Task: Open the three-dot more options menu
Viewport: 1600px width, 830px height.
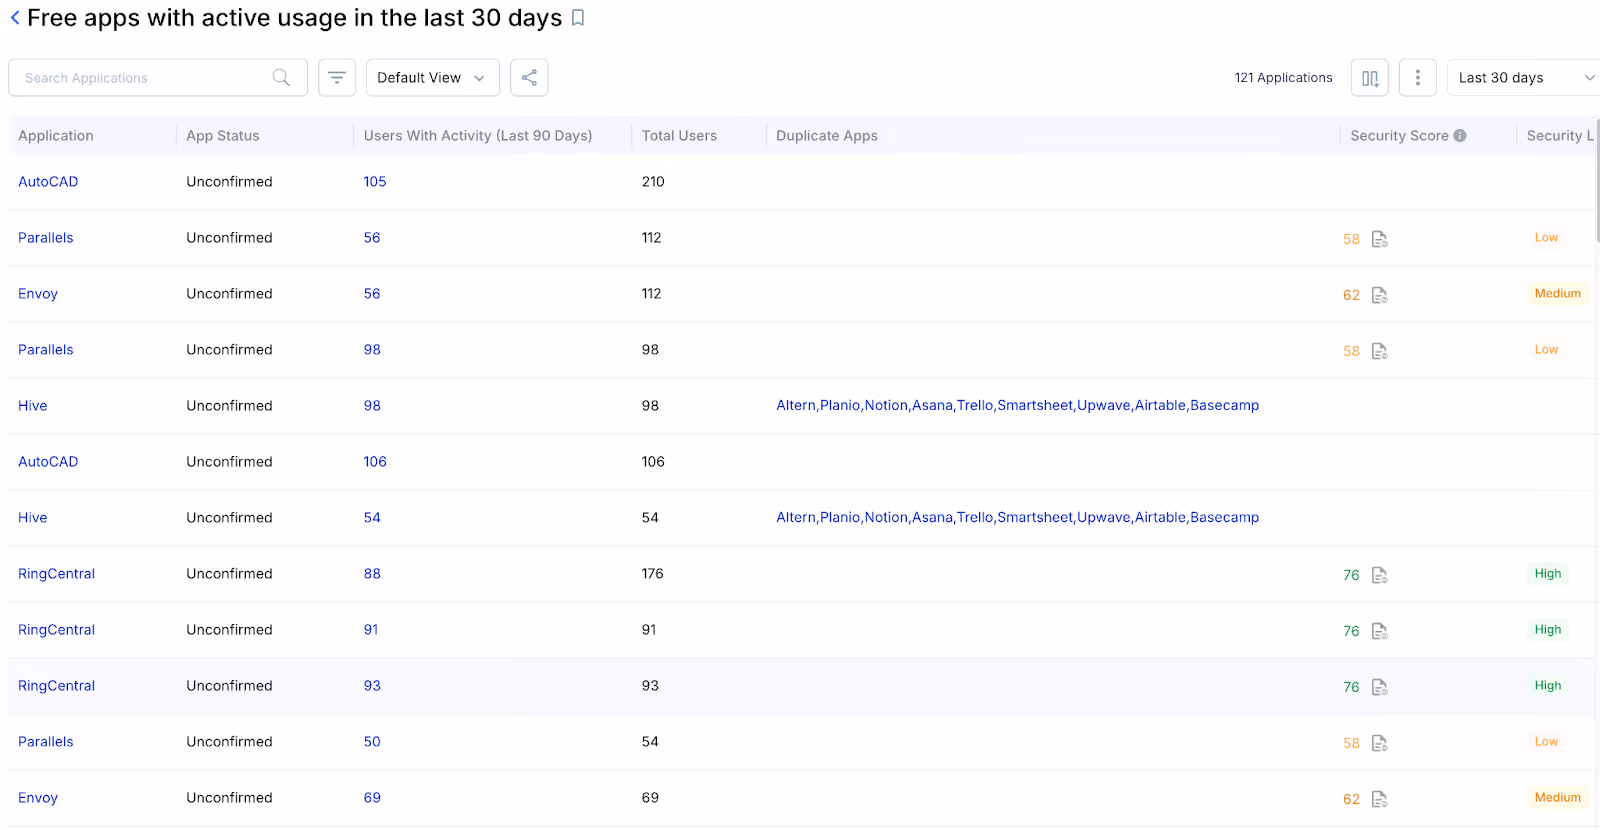Action: pos(1418,77)
